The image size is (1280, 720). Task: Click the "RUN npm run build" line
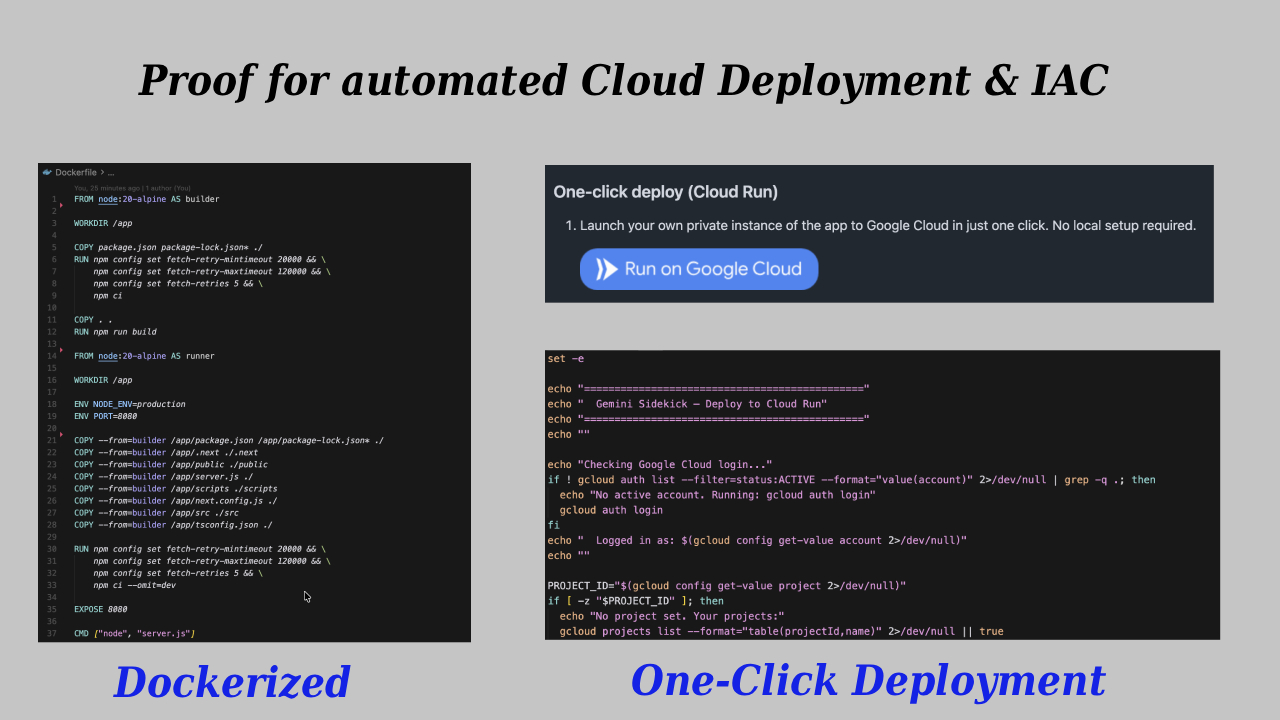[115, 332]
